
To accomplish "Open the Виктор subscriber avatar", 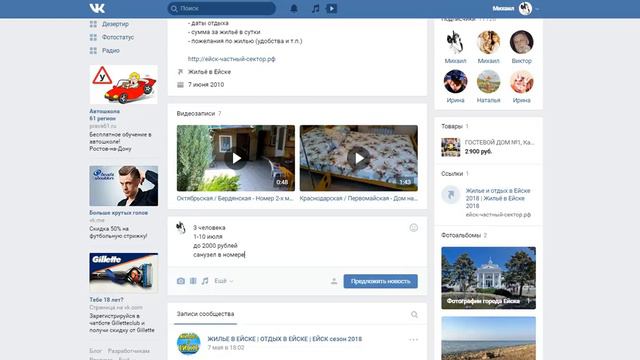I will click(x=522, y=42).
